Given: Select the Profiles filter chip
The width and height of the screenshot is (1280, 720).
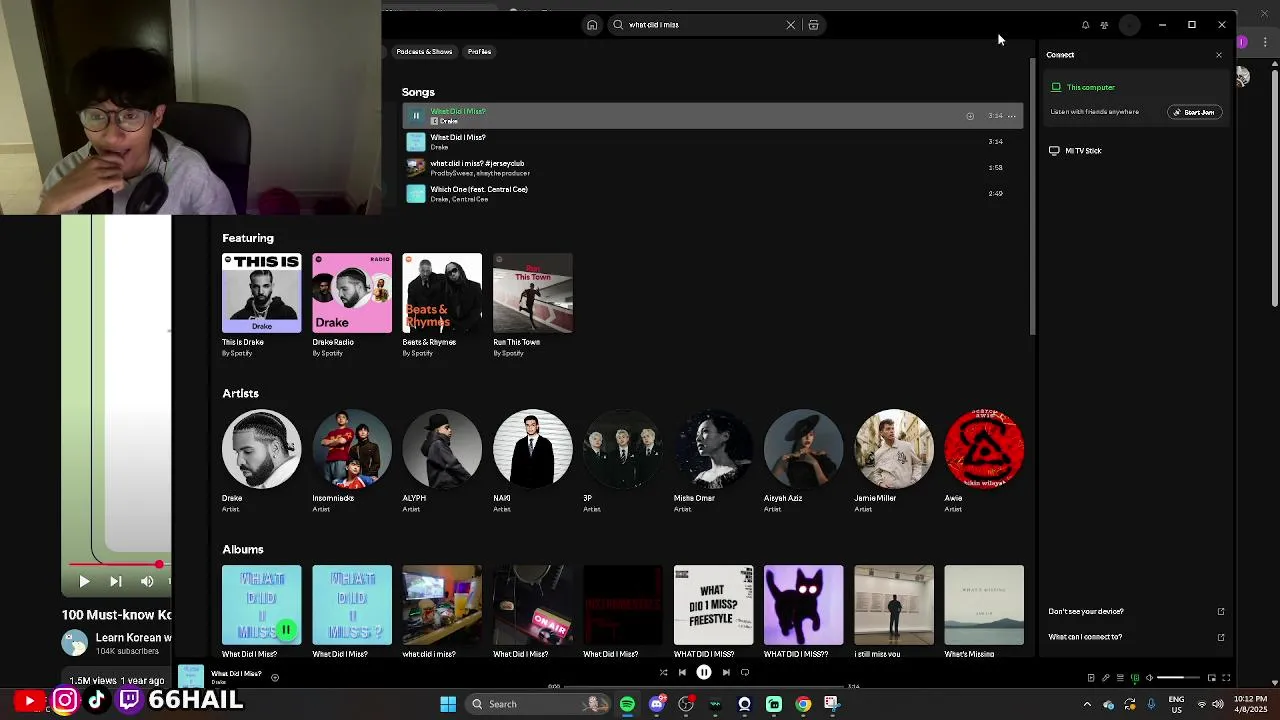Looking at the screenshot, I should pos(479,51).
